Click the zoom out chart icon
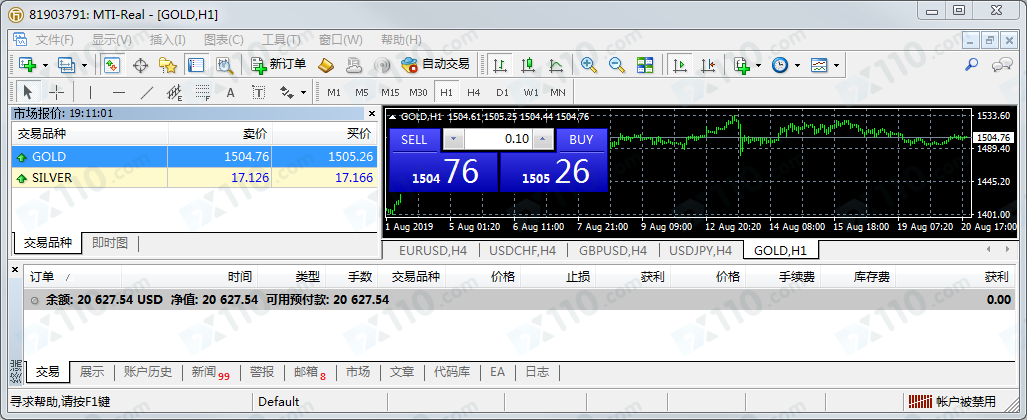 617,65
